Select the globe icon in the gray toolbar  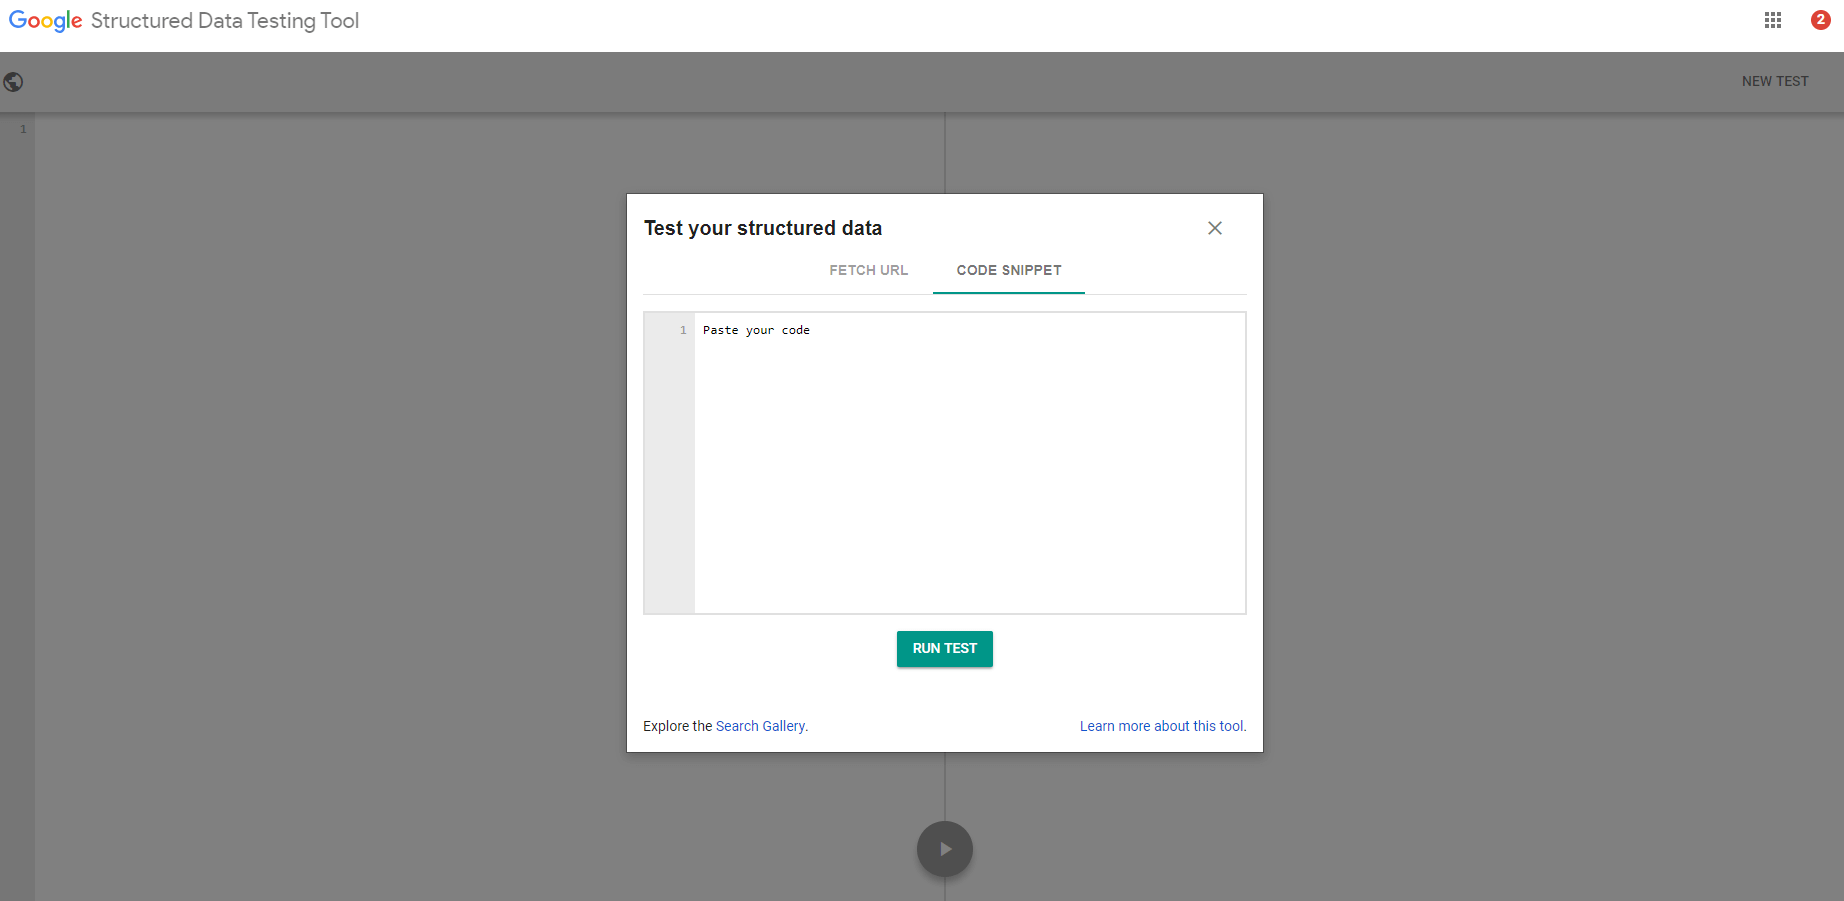tap(14, 81)
